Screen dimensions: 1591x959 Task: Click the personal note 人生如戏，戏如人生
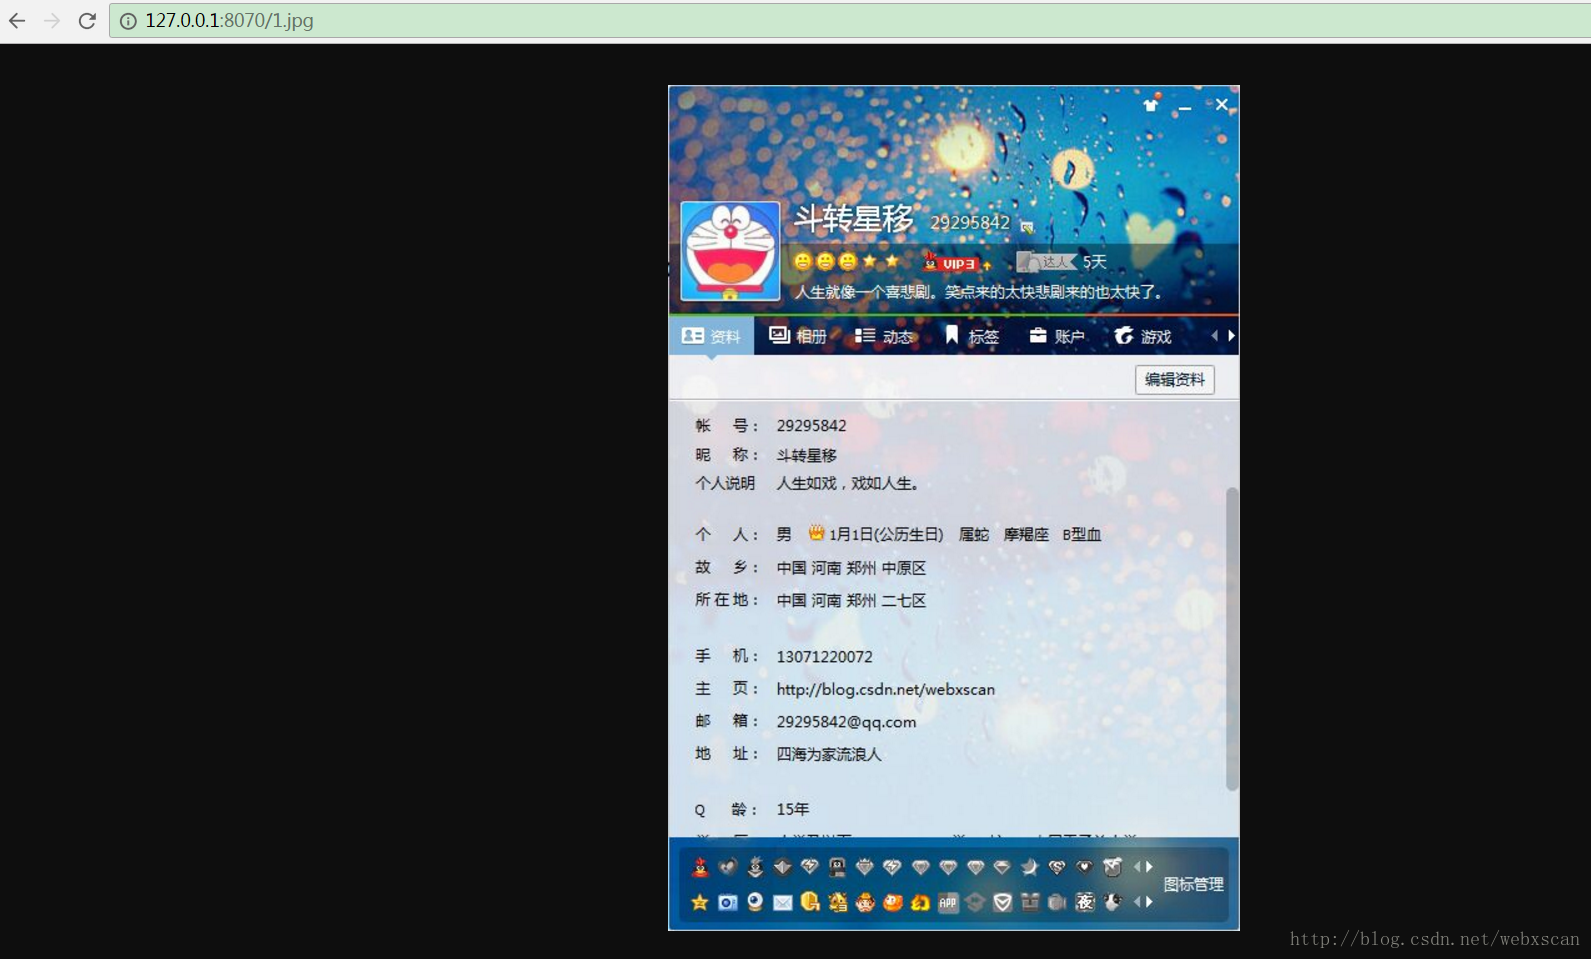tap(847, 484)
